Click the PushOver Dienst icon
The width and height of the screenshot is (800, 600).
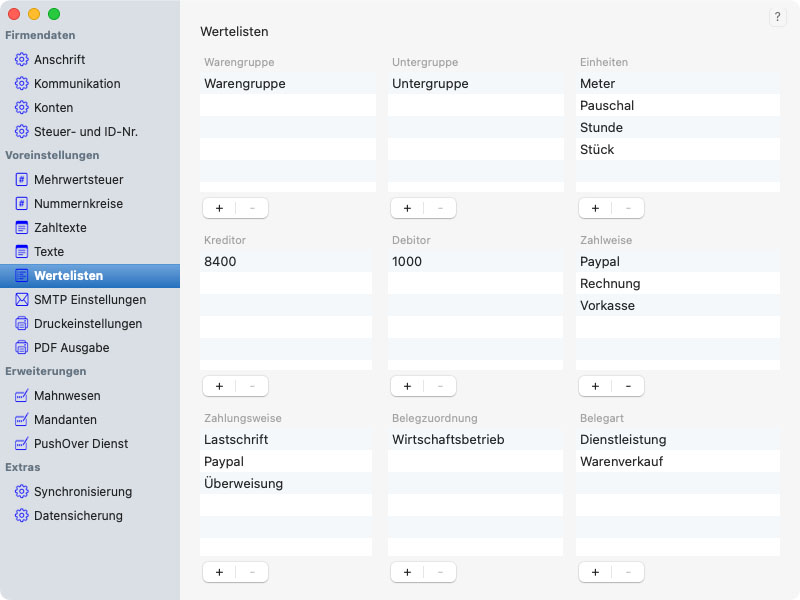(22, 444)
